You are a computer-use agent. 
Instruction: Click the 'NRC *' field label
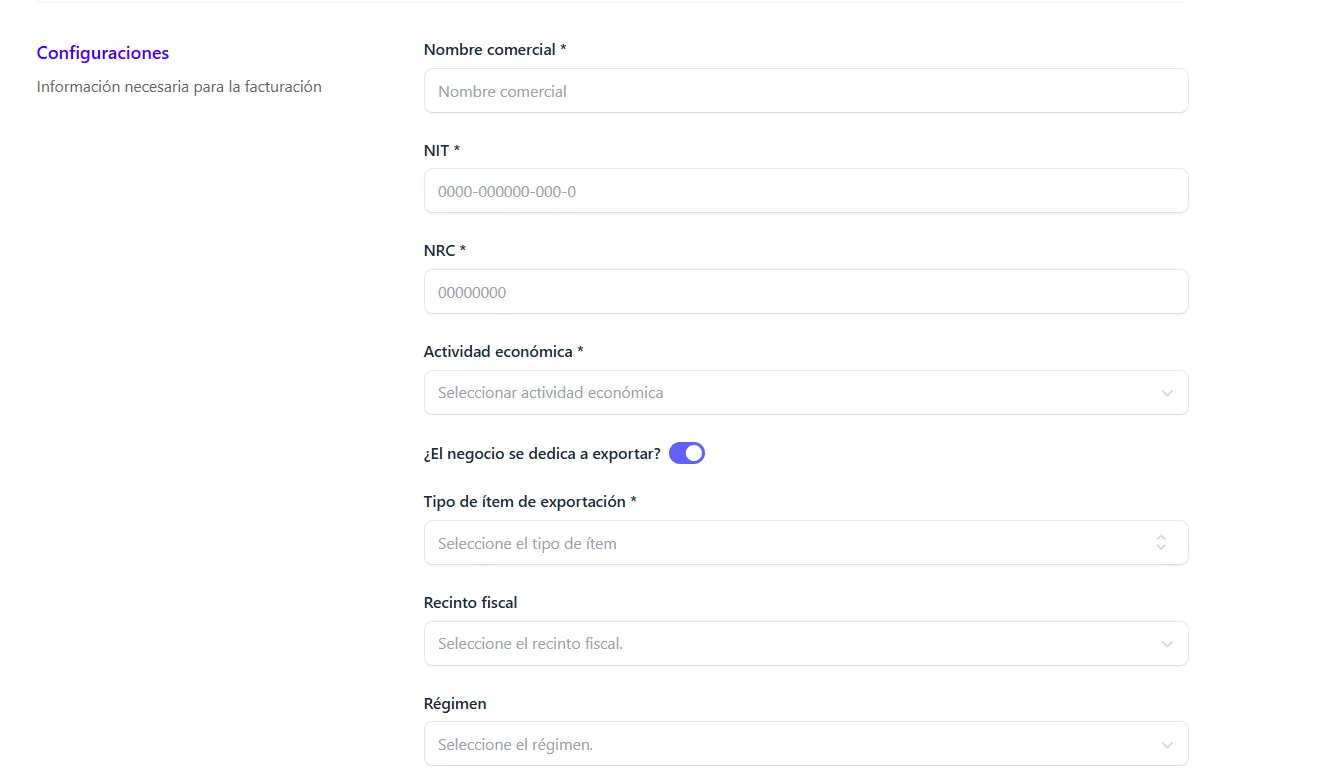click(445, 250)
